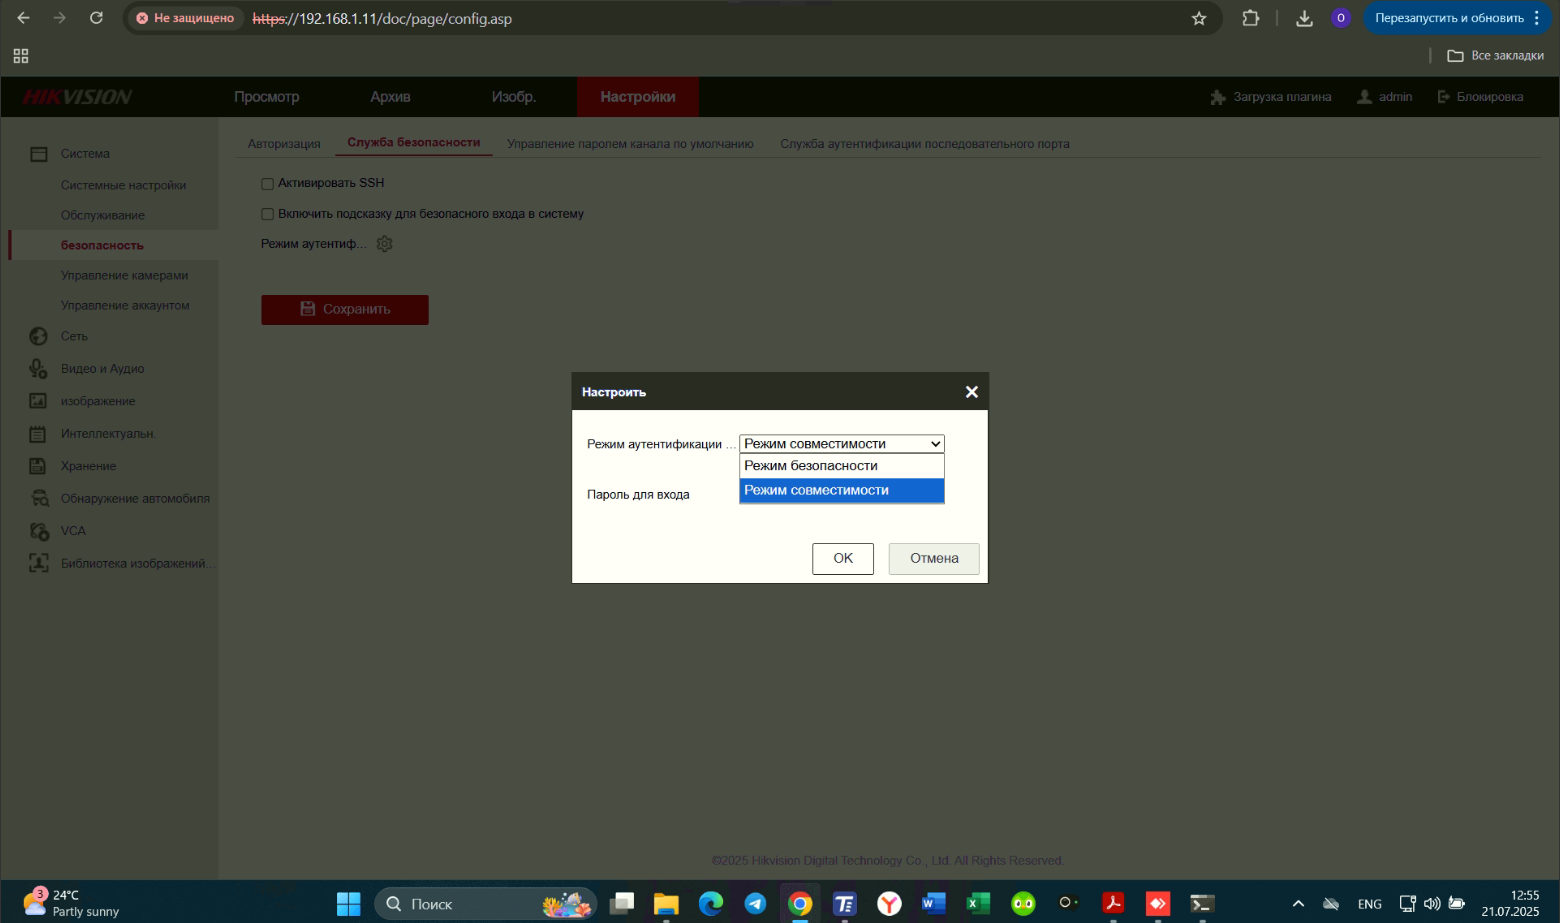Click the Windows Поиск search box
Image resolution: width=1560 pixels, height=923 pixels.
485,904
